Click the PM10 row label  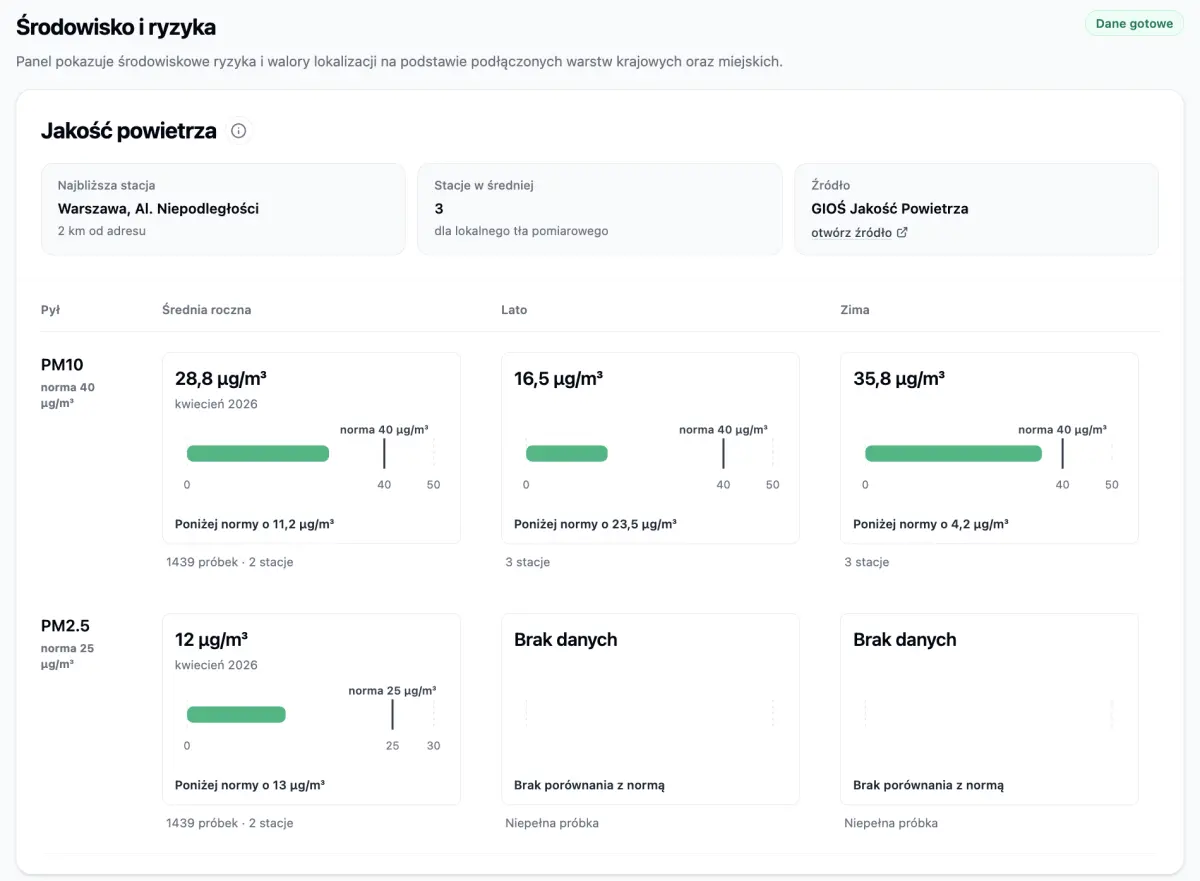(x=62, y=365)
